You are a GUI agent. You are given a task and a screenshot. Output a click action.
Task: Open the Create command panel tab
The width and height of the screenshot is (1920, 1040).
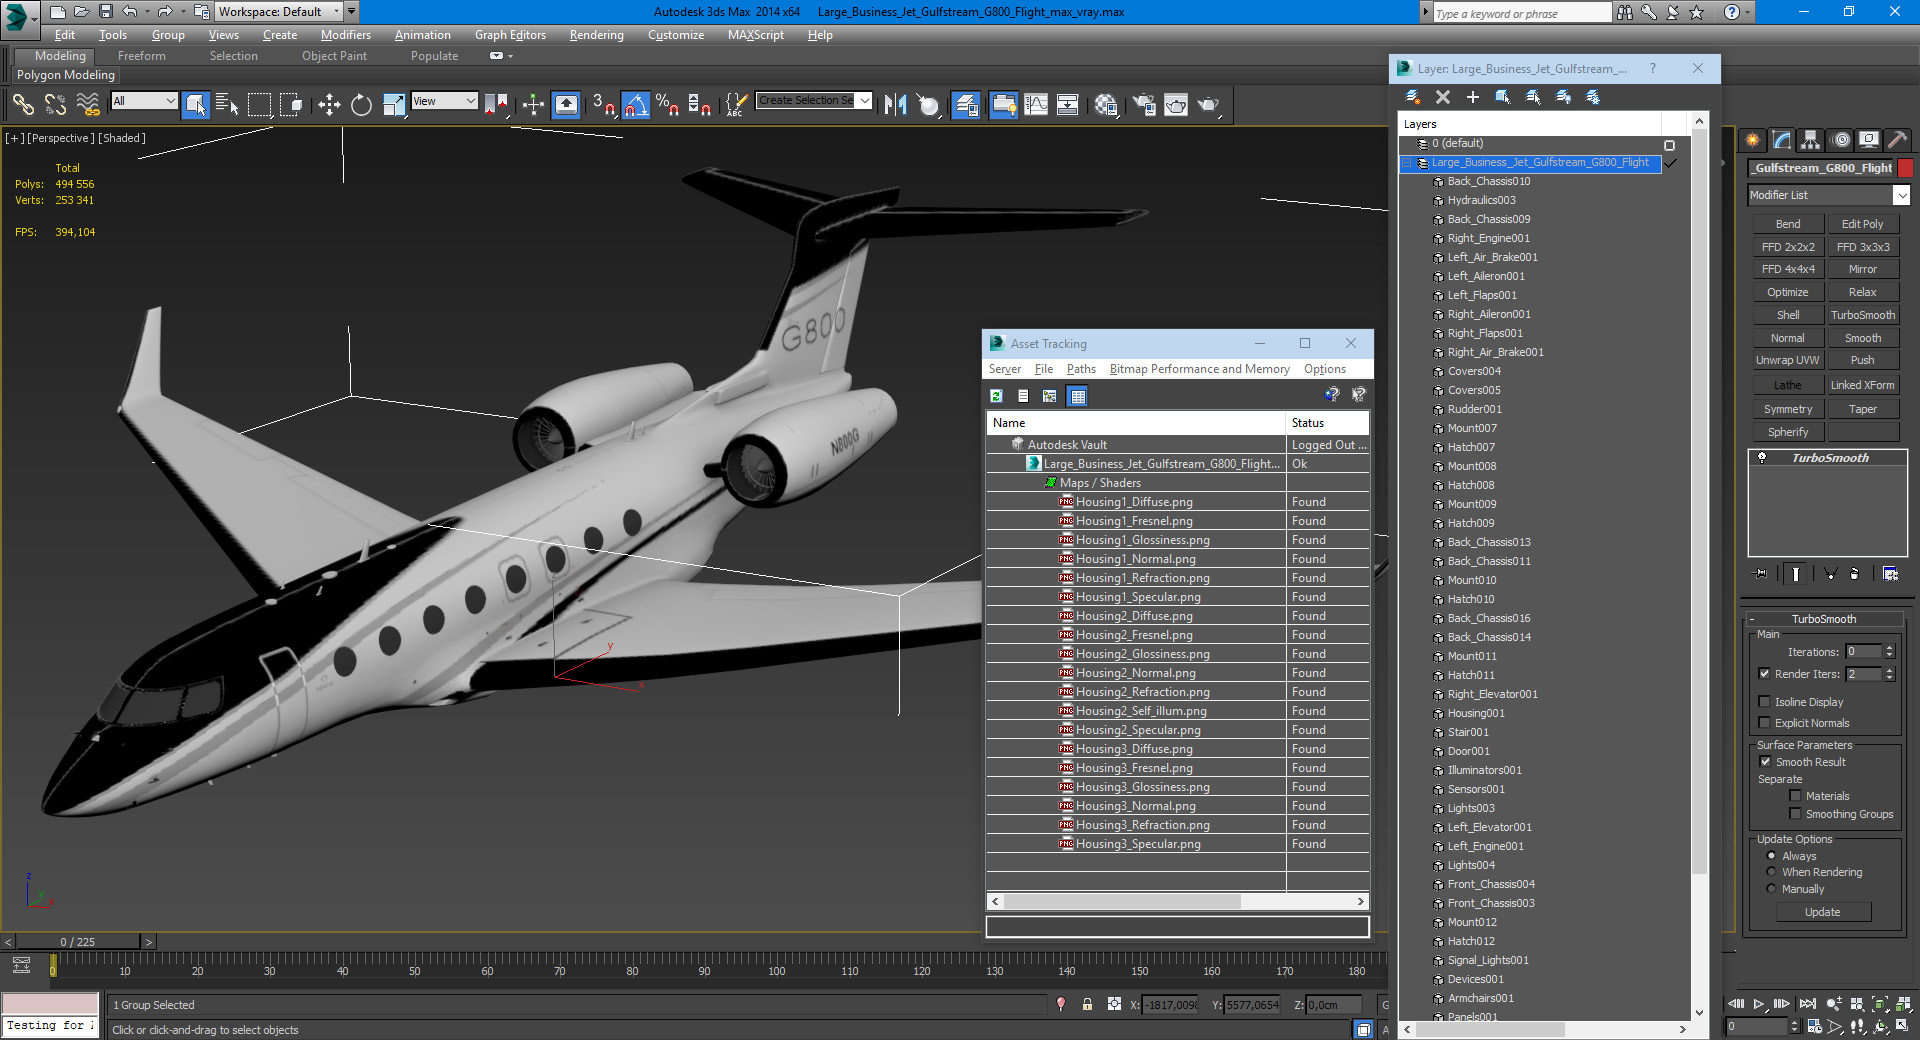(1752, 140)
